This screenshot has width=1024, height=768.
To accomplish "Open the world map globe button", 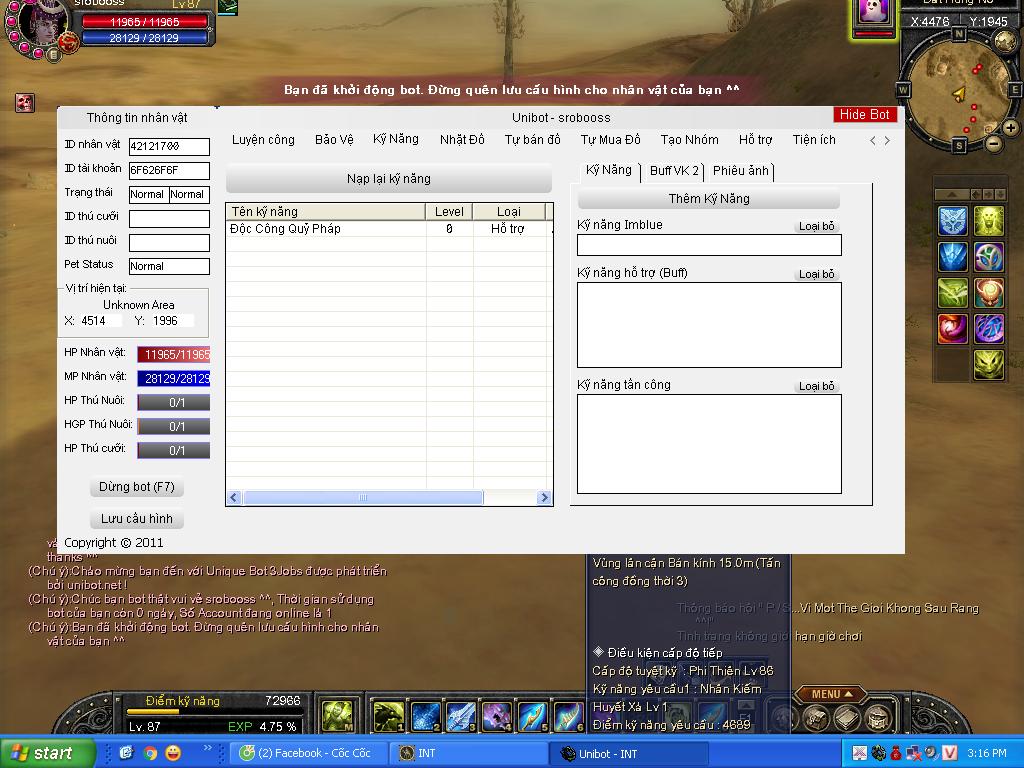I will (1005, 42).
